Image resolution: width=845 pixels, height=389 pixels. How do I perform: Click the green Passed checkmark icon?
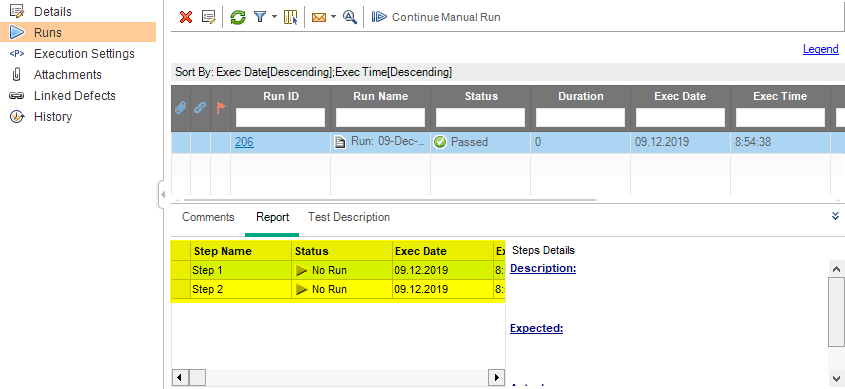[440, 142]
